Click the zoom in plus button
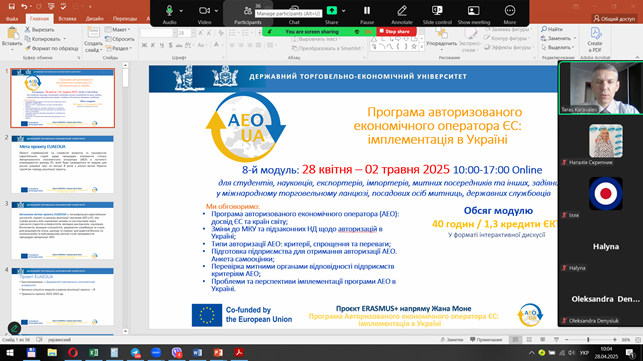This screenshot has width=643, height=361. (615, 340)
